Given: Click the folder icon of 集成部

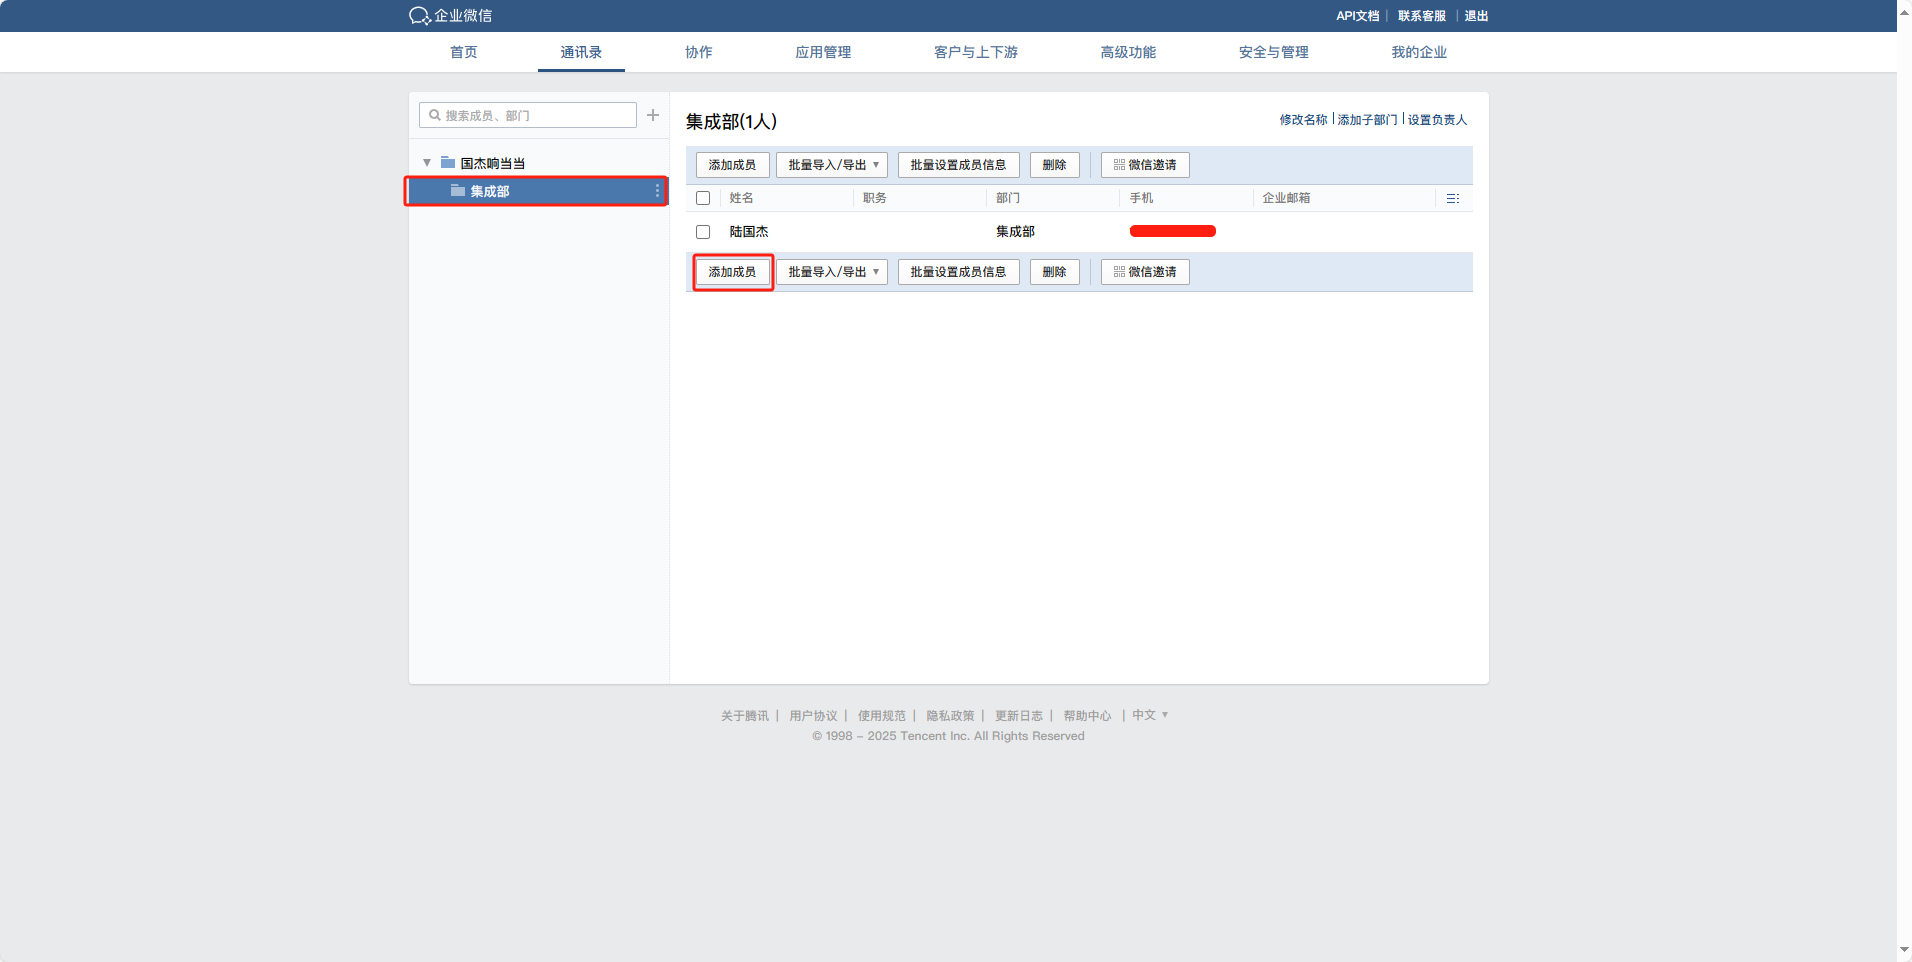Looking at the screenshot, I should pyautogui.click(x=458, y=190).
